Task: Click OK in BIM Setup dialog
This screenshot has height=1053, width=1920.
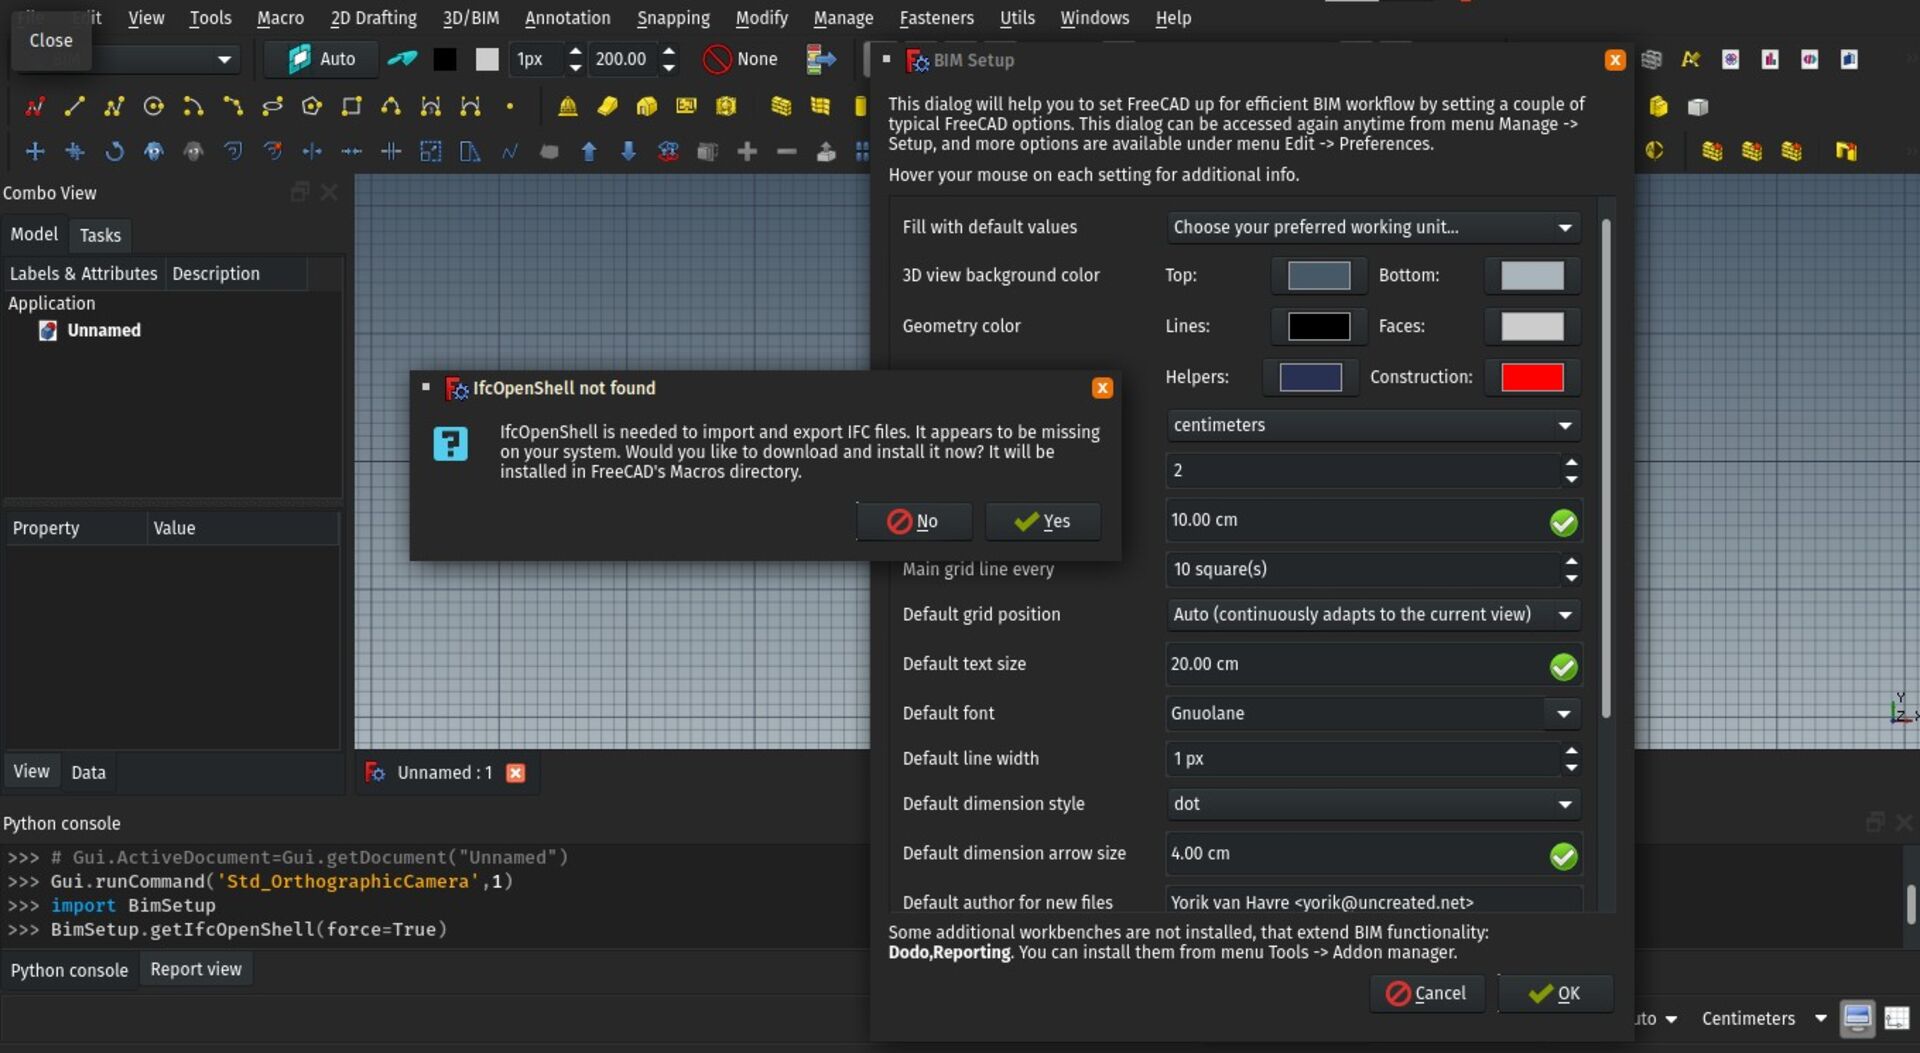Action: tap(1555, 993)
